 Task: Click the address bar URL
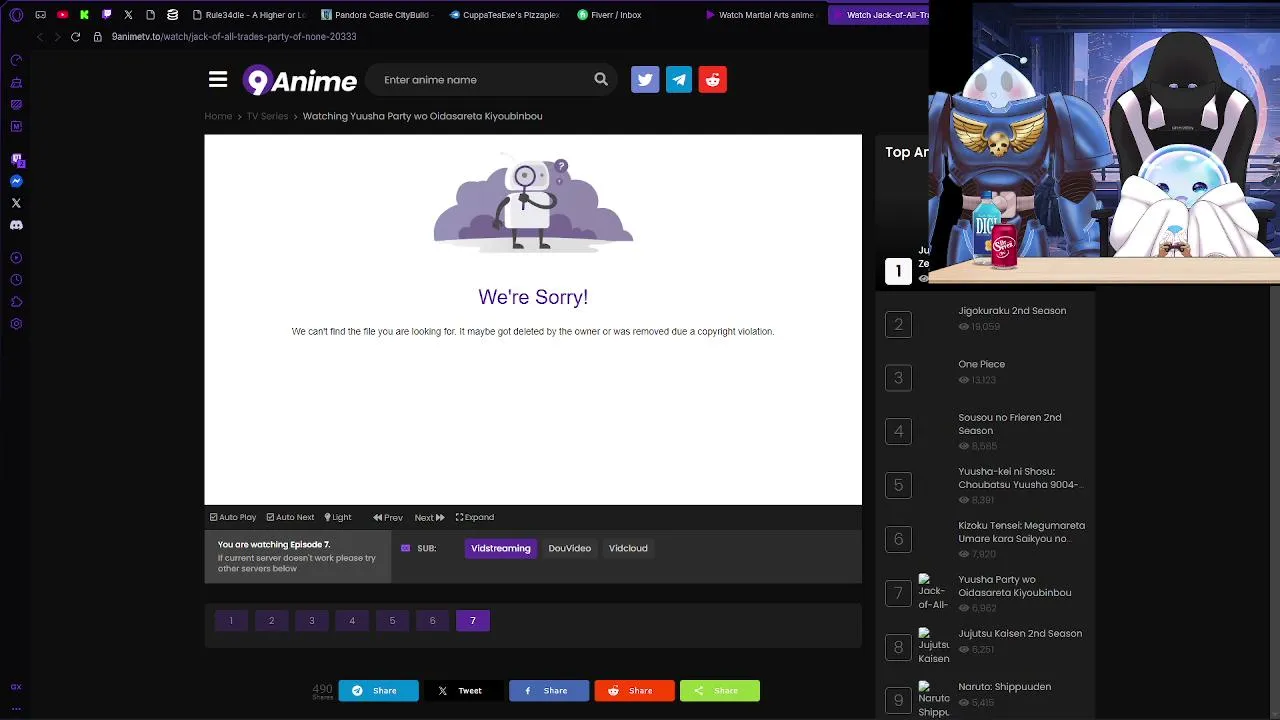tap(234, 37)
